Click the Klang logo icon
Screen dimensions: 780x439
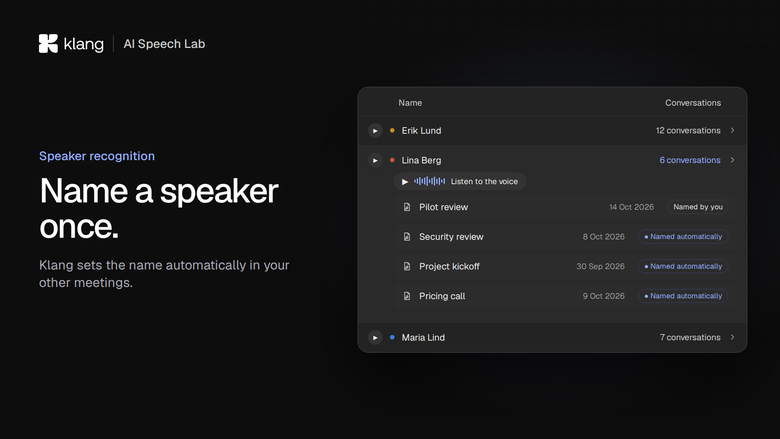tap(48, 44)
